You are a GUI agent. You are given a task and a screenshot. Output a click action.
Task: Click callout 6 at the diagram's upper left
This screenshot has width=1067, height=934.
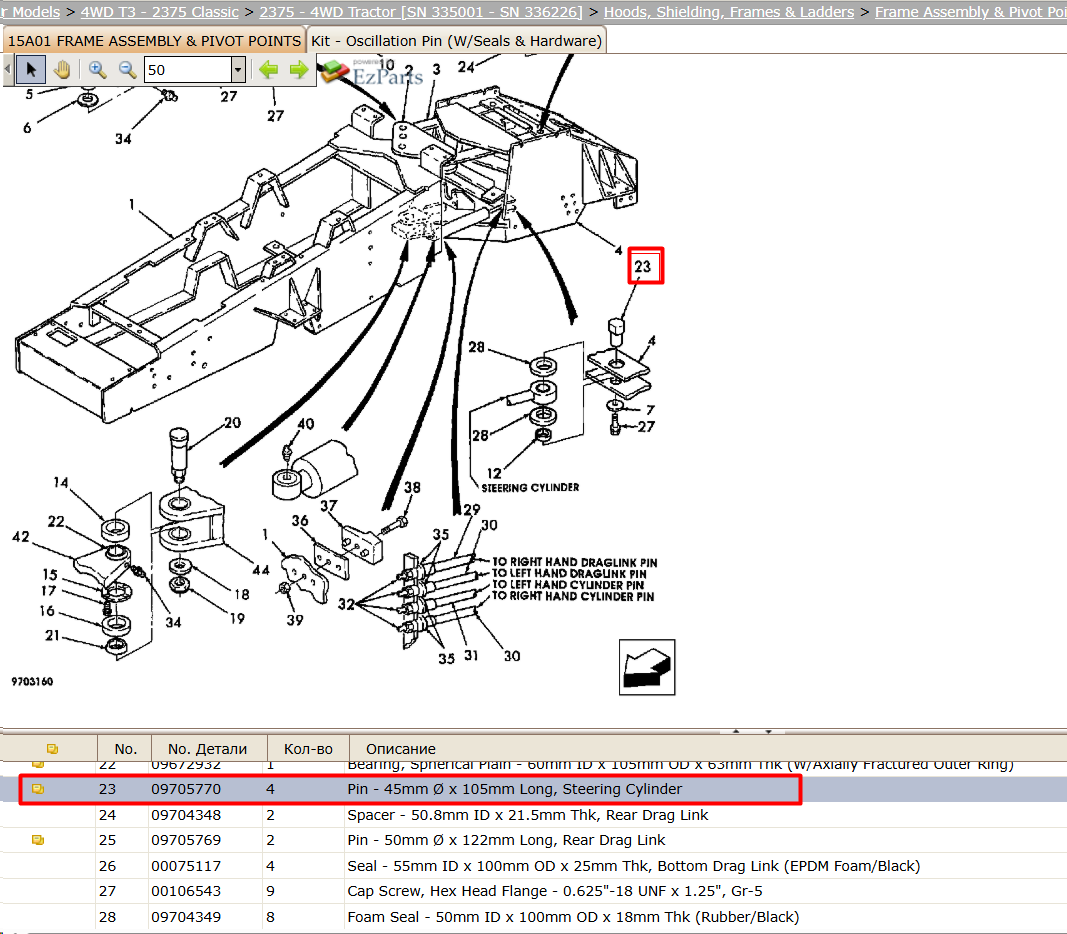pos(27,127)
